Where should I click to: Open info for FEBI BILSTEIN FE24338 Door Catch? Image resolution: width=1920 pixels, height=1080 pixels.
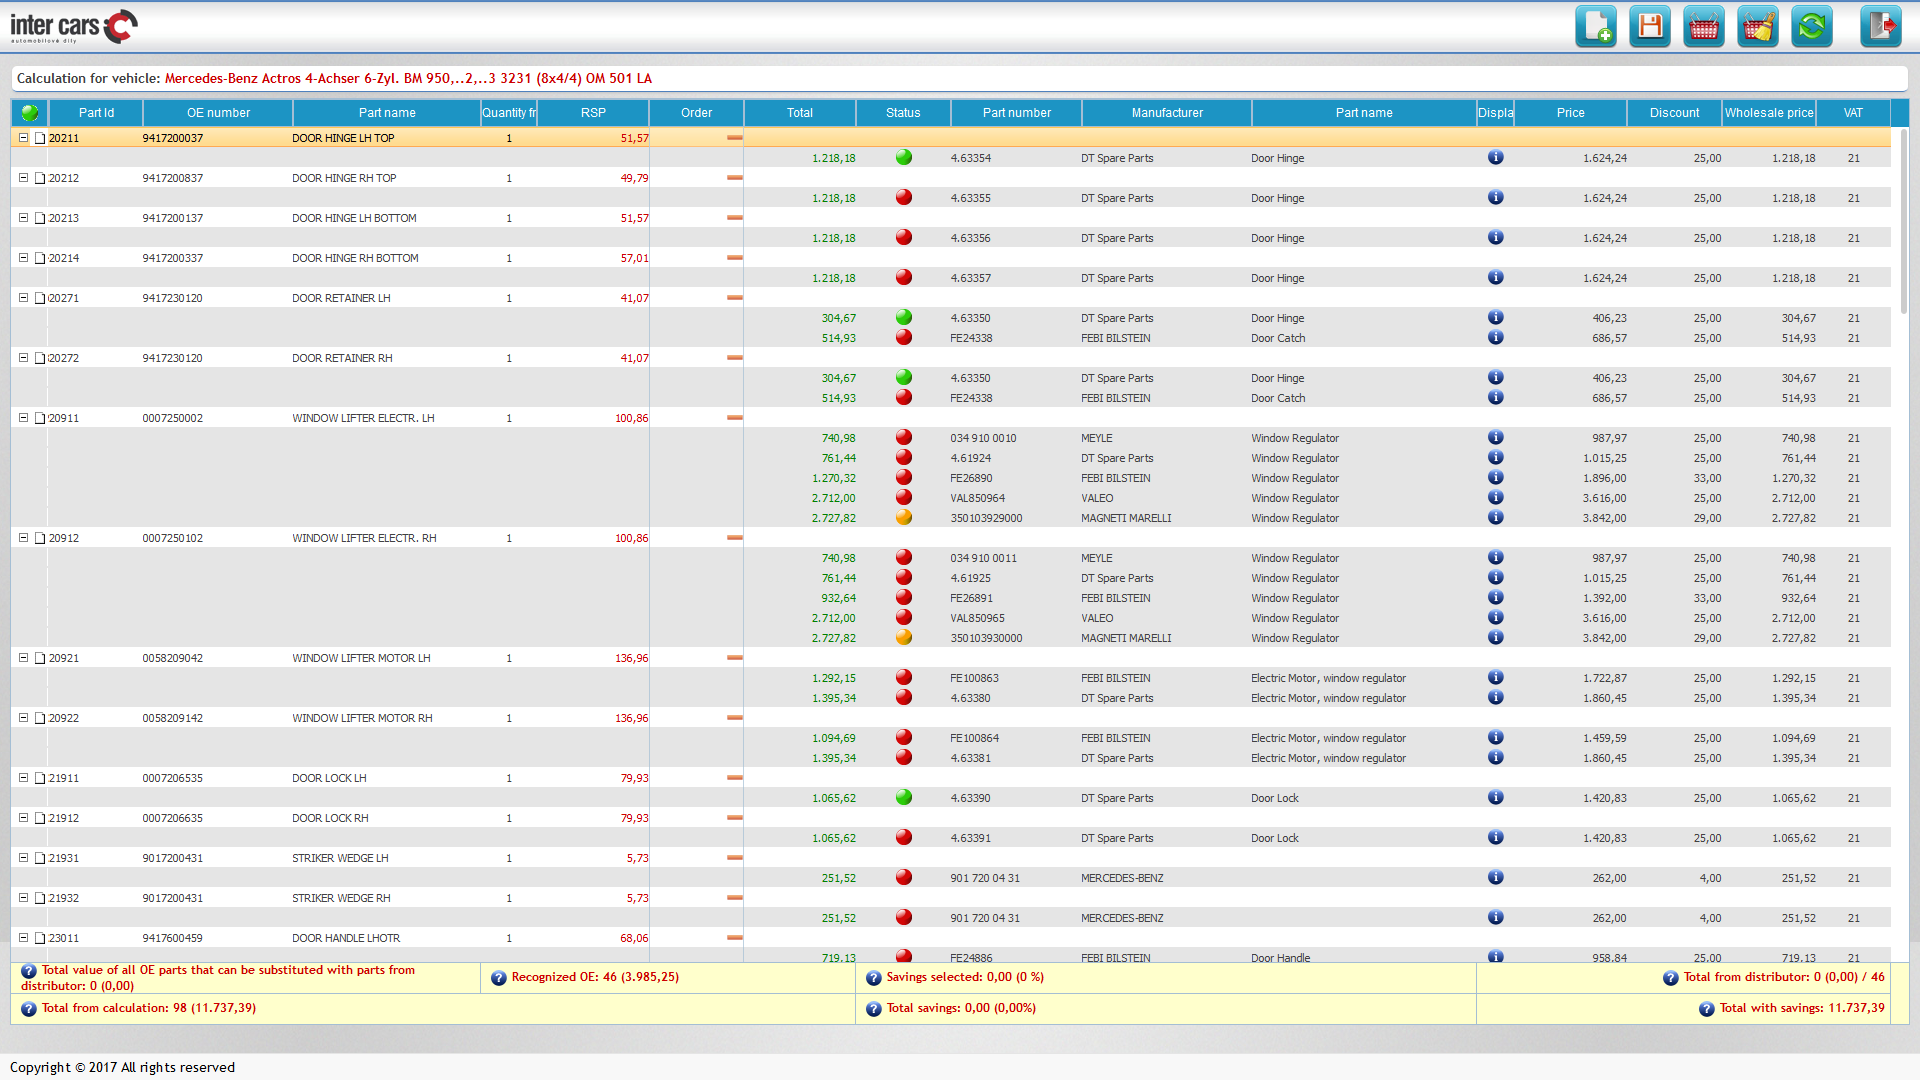click(x=1496, y=337)
